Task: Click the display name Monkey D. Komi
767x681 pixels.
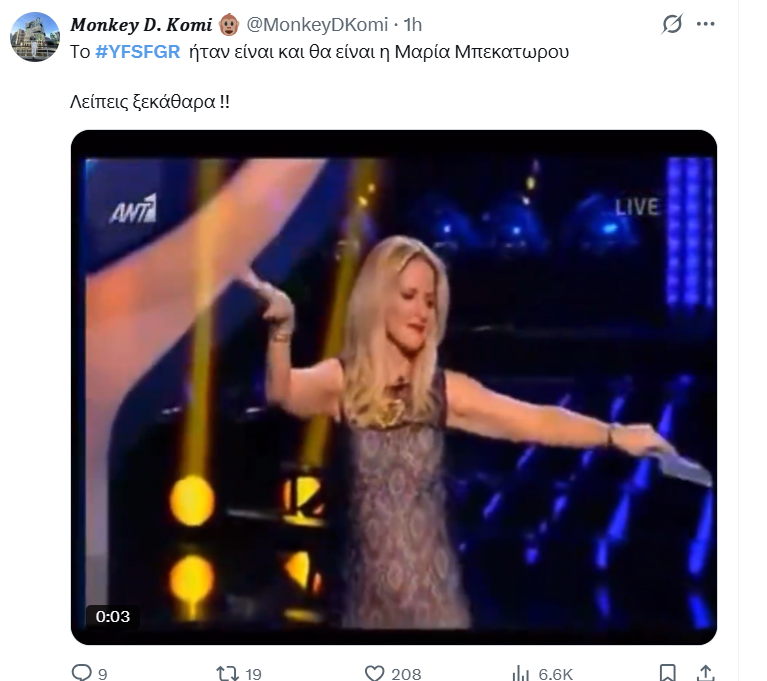Action: click(140, 24)
